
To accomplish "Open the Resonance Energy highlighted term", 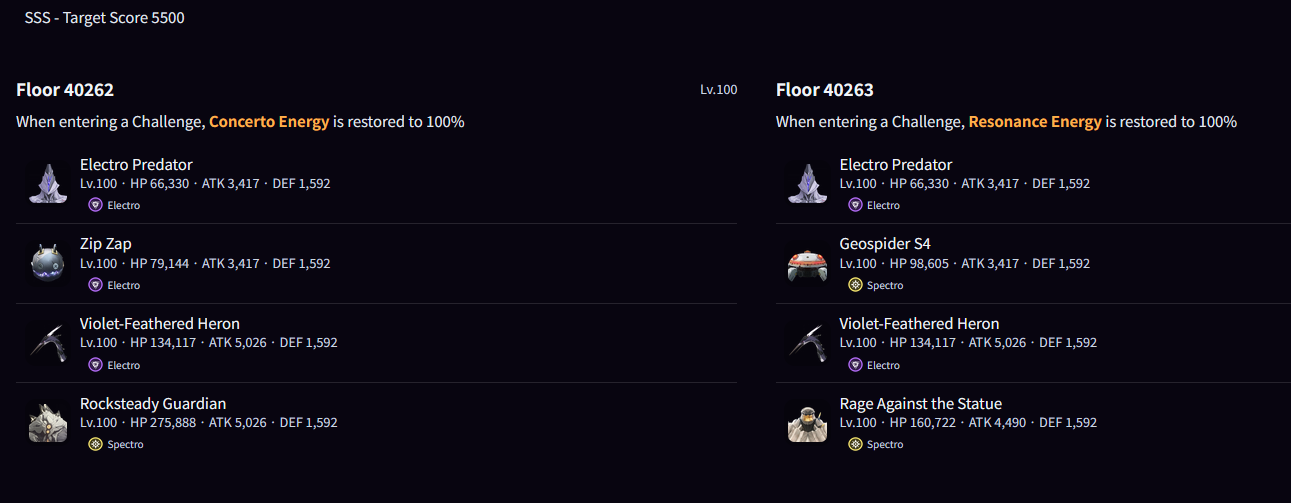I will pyautogui.click(x=1035, y=122).
